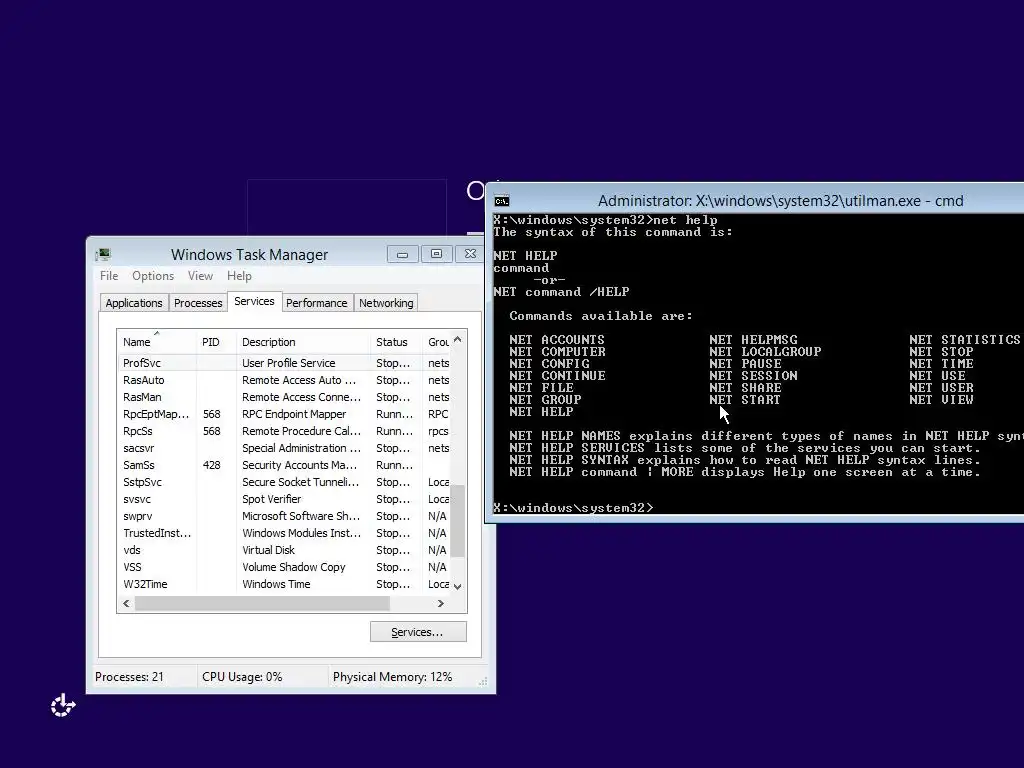This screenshot has width=1024, height=768.
Task: Click the Task Manager title bar icon
Action: (x=103, y=255)
